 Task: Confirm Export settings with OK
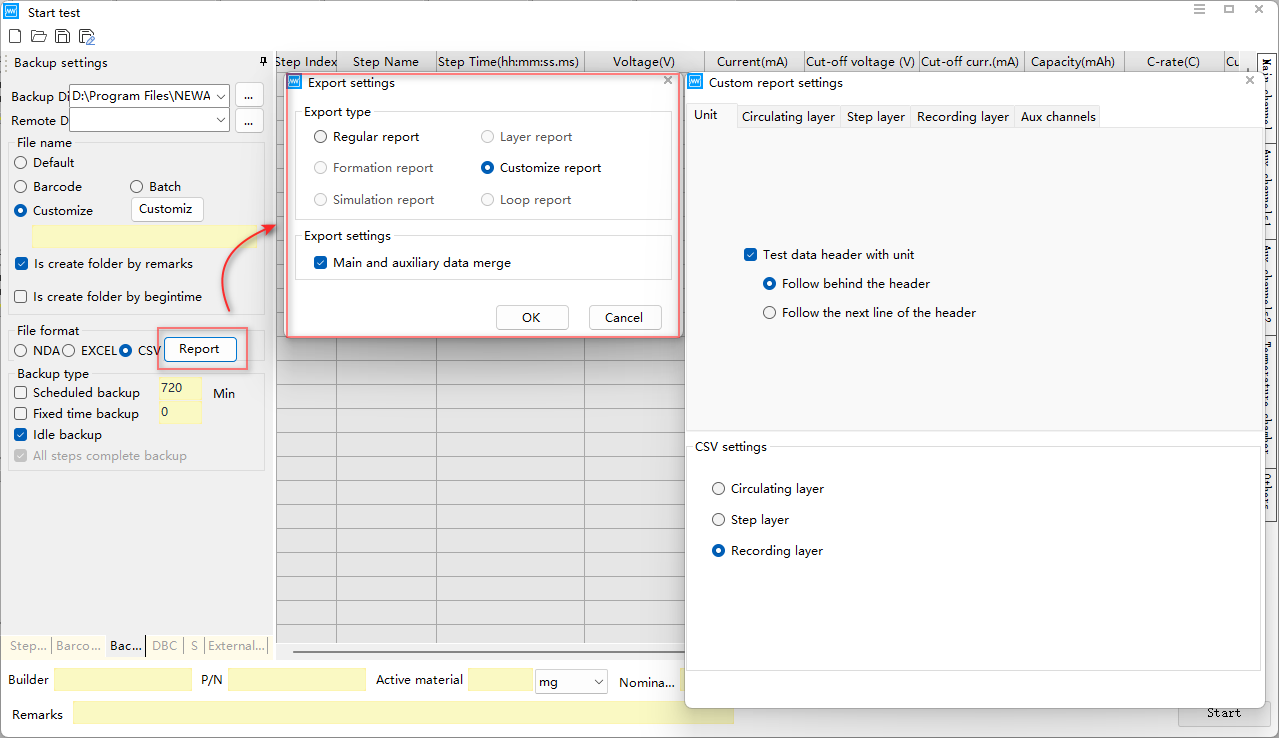click(532, 317)
